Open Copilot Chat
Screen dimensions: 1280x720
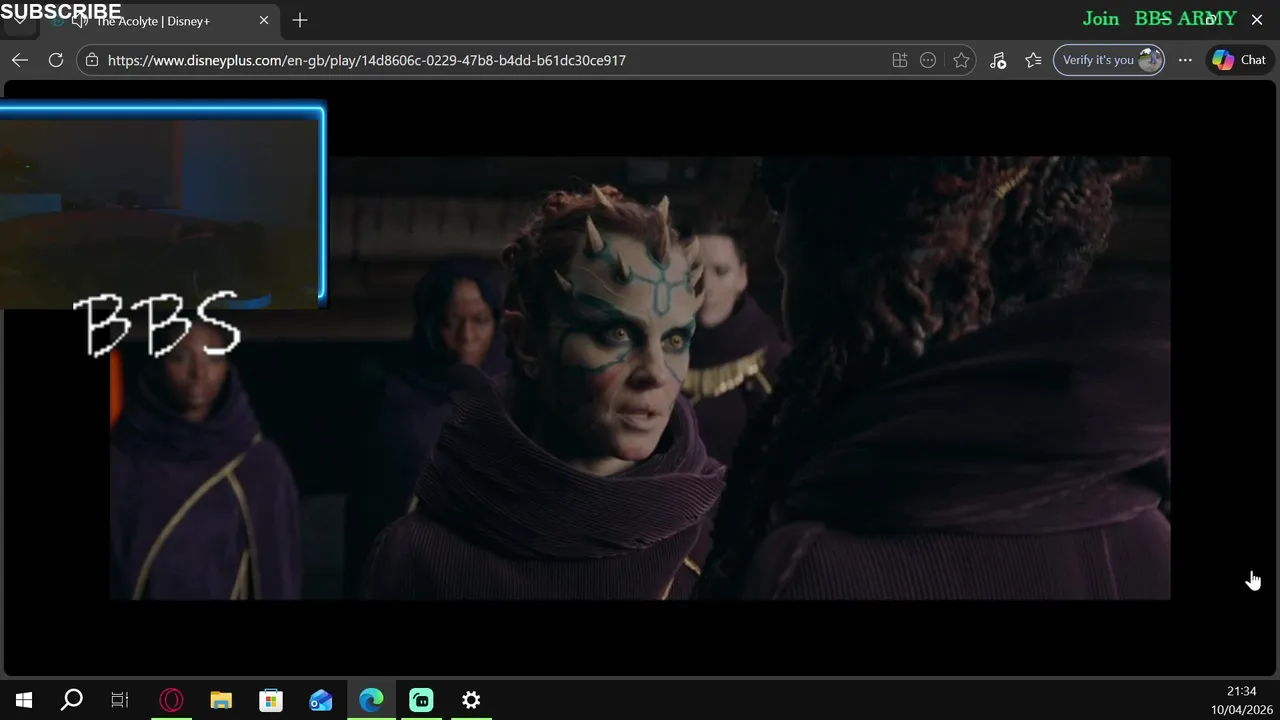[x=1240, y=60]
